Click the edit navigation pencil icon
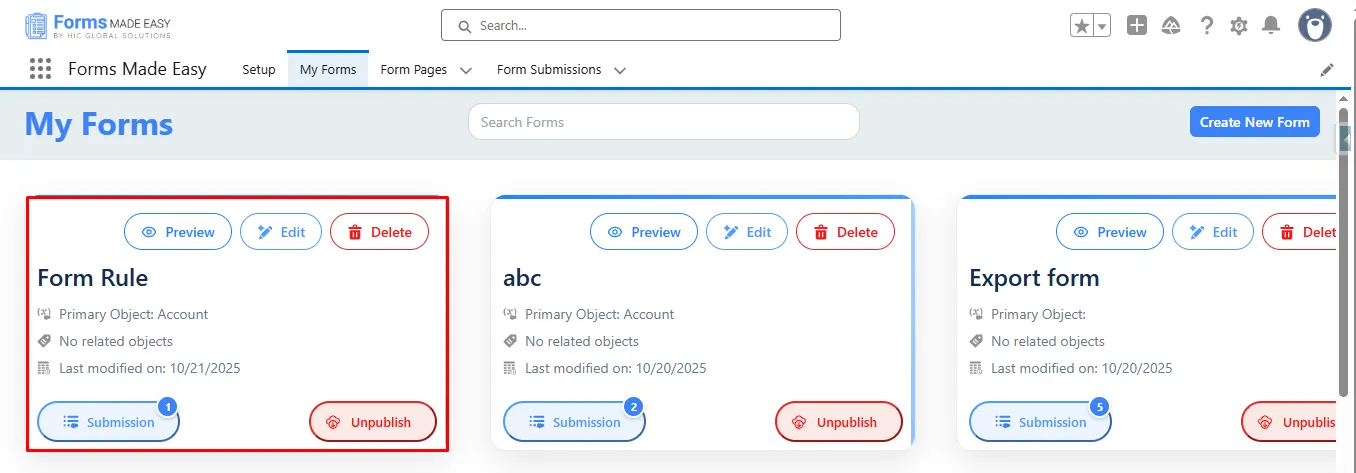The width and height of the screenshot is (1356, 473). pos(1327,70)
